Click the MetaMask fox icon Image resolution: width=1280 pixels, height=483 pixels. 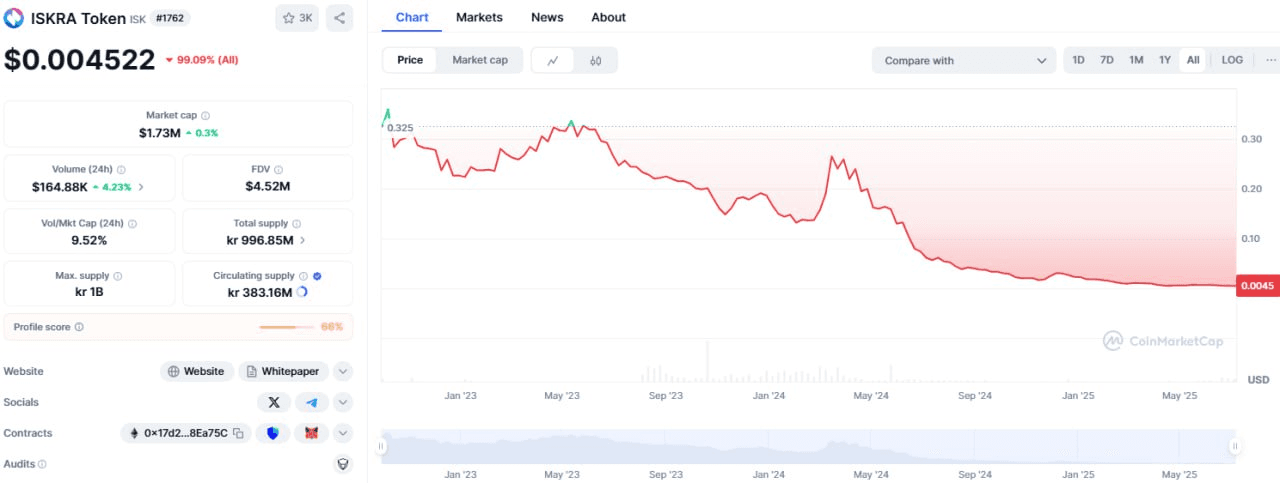(311, 433)
